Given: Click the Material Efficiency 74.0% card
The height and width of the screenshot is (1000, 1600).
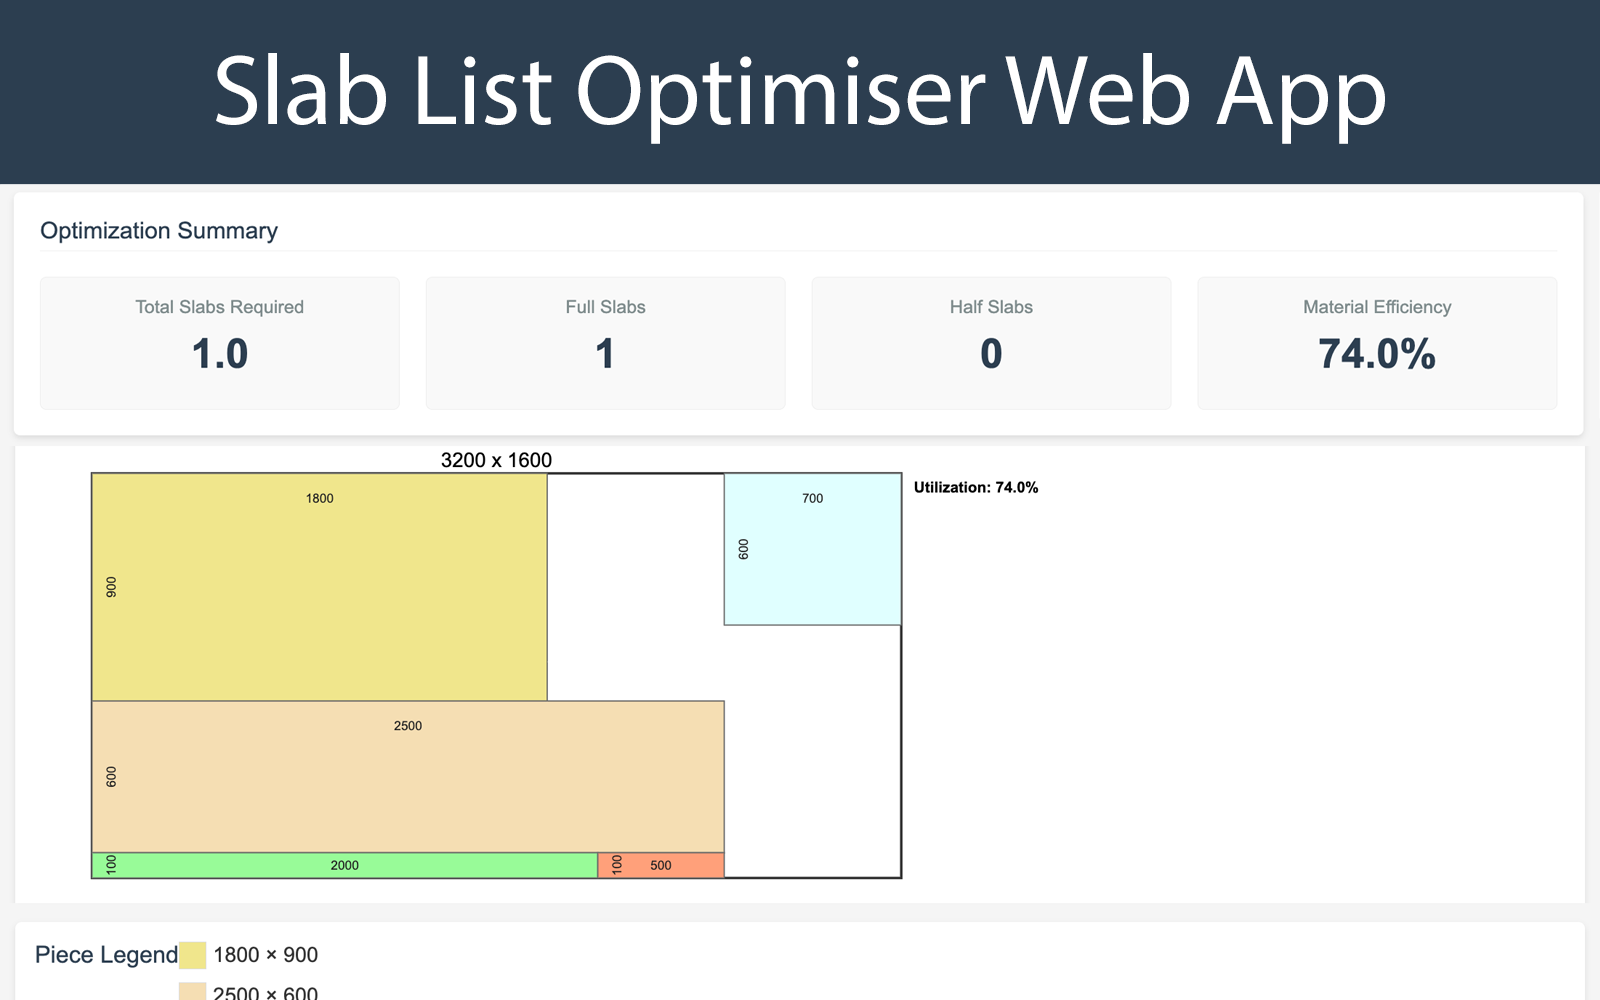Looking at the screenshot, I should click(x=1376, y=342).
